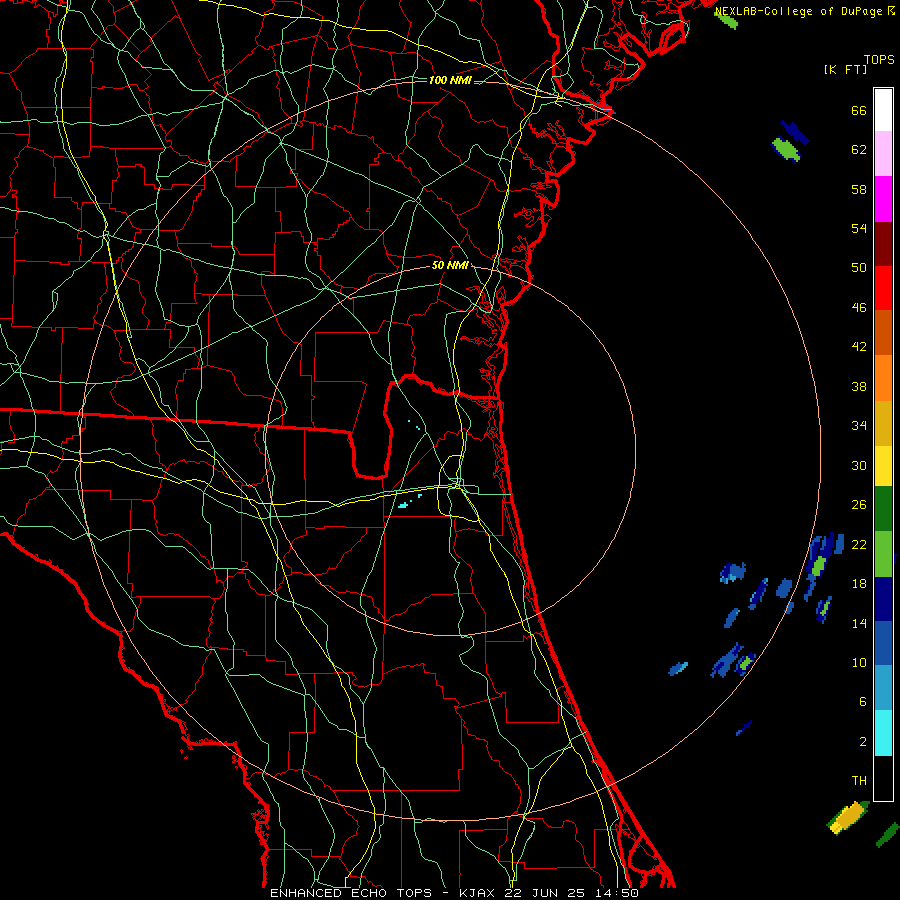Click the legend value 14
Image resolution: width=900 pixels, height=900 pixels.
pyautogui.click(x=859, y=623)
